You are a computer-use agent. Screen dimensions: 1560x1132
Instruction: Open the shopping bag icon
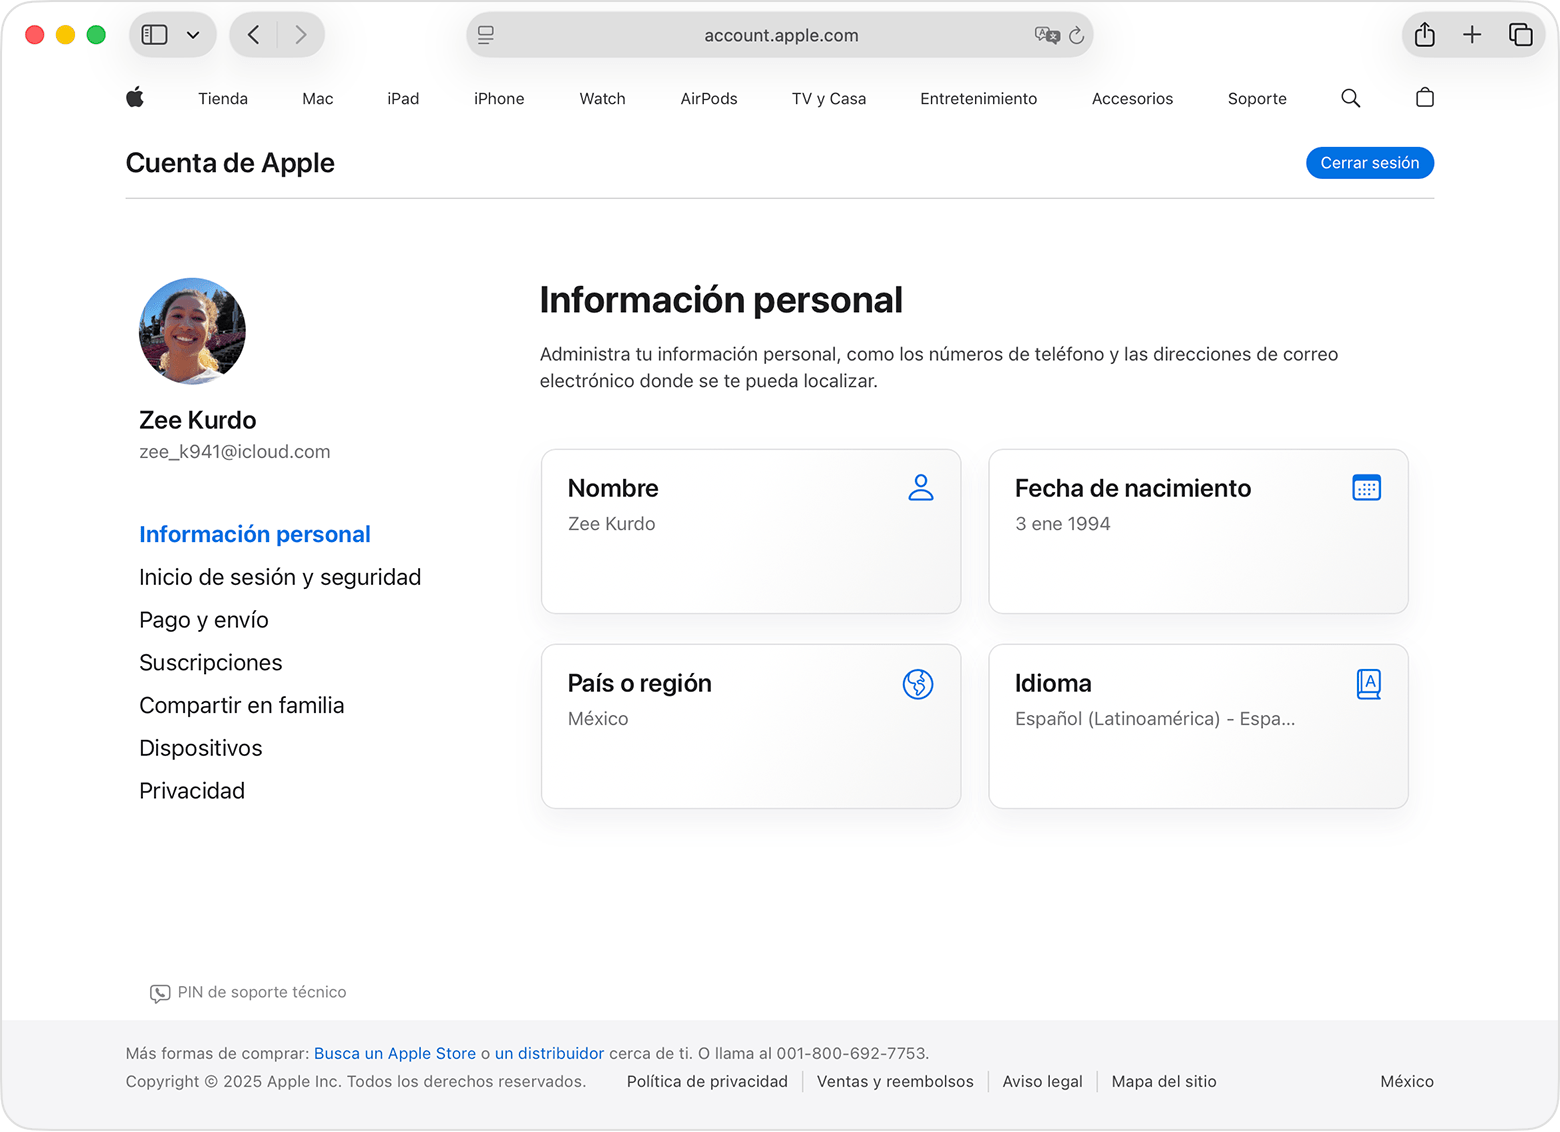[1424, 97]
